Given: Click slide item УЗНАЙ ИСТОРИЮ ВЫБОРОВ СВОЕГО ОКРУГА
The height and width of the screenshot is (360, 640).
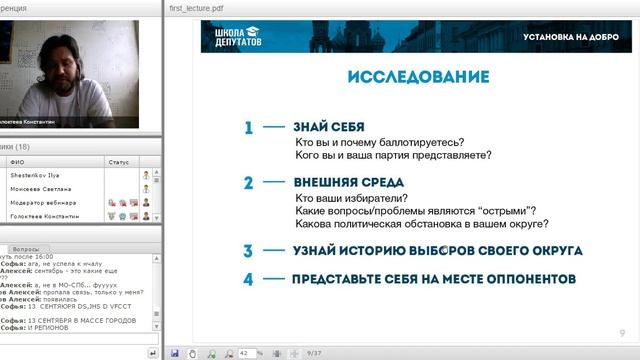Looking at the screenshot, I should coord(438,250).
